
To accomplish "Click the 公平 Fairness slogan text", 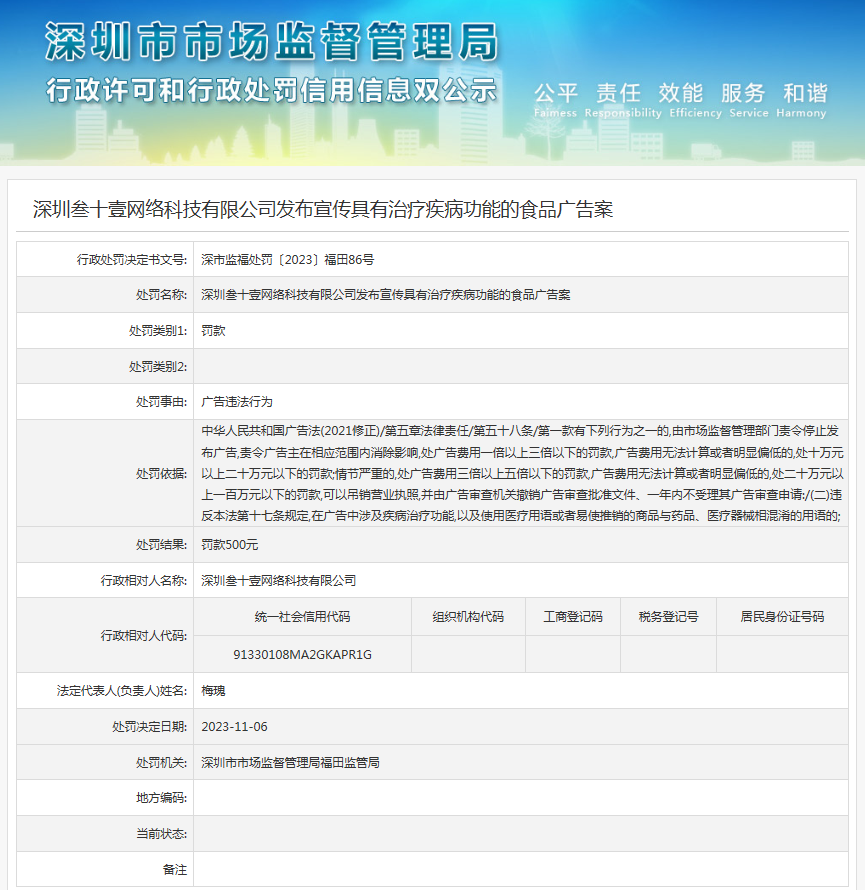I will point(555,100).
